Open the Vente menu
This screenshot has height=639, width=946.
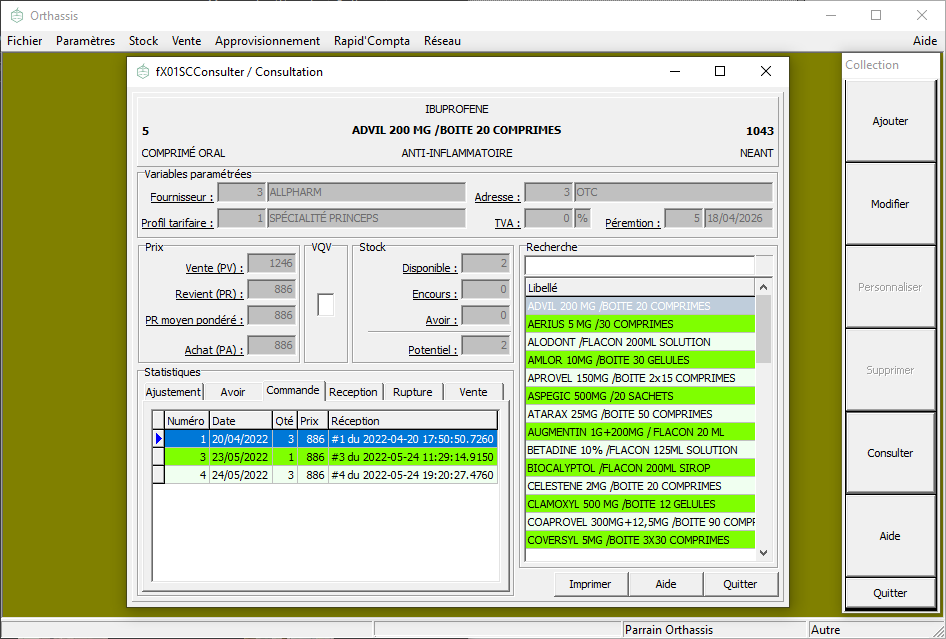tap(186, 41)
